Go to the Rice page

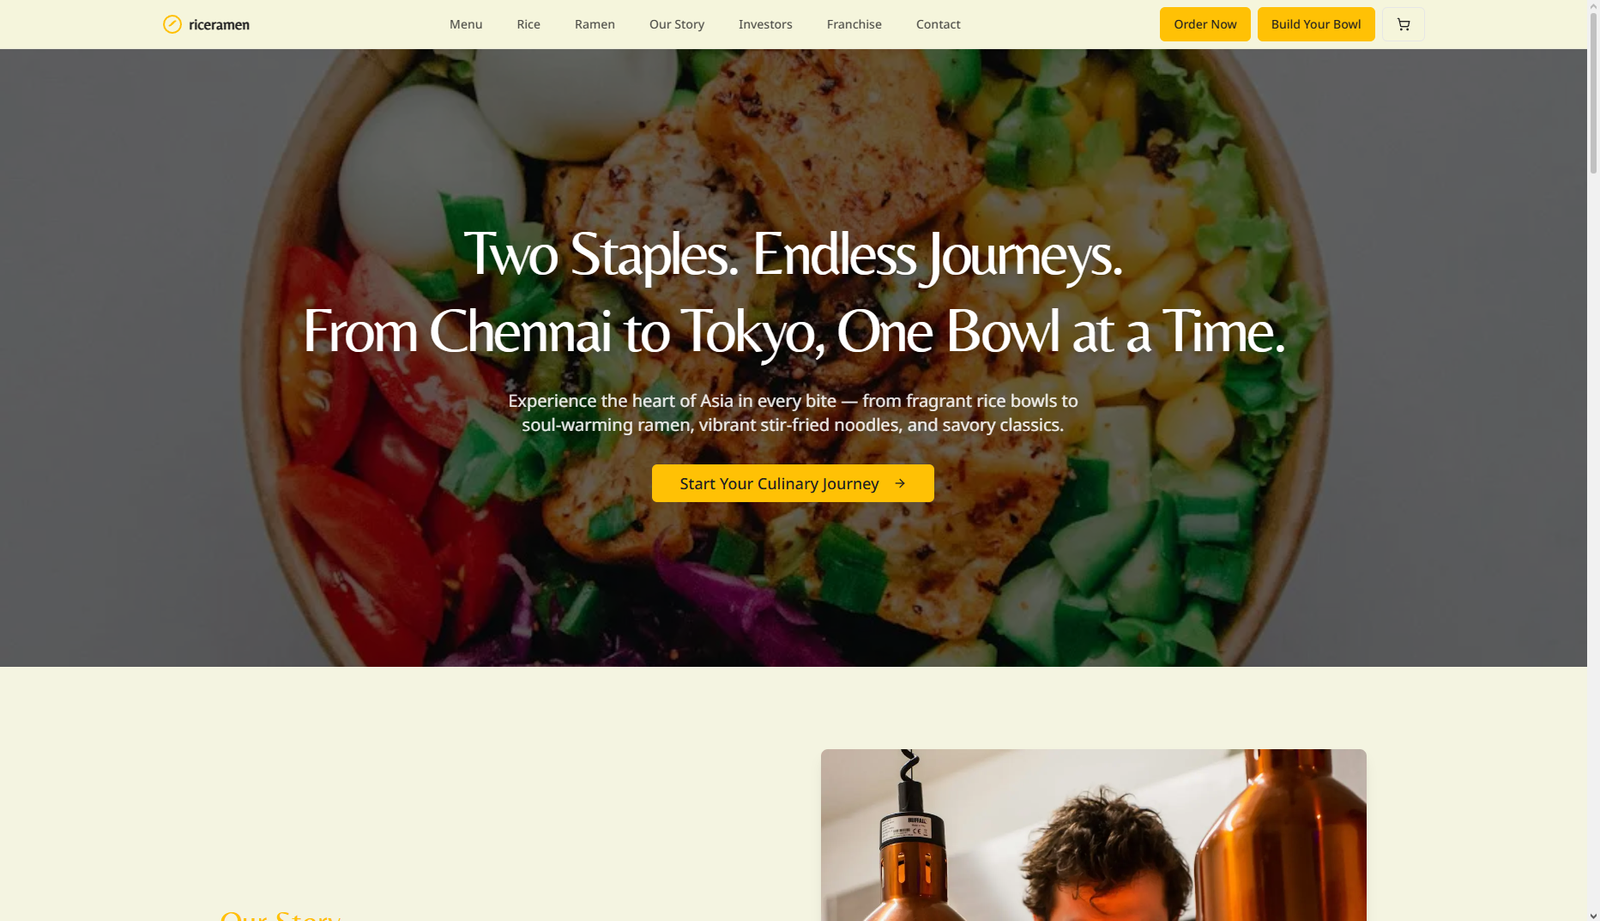point(528,24)
